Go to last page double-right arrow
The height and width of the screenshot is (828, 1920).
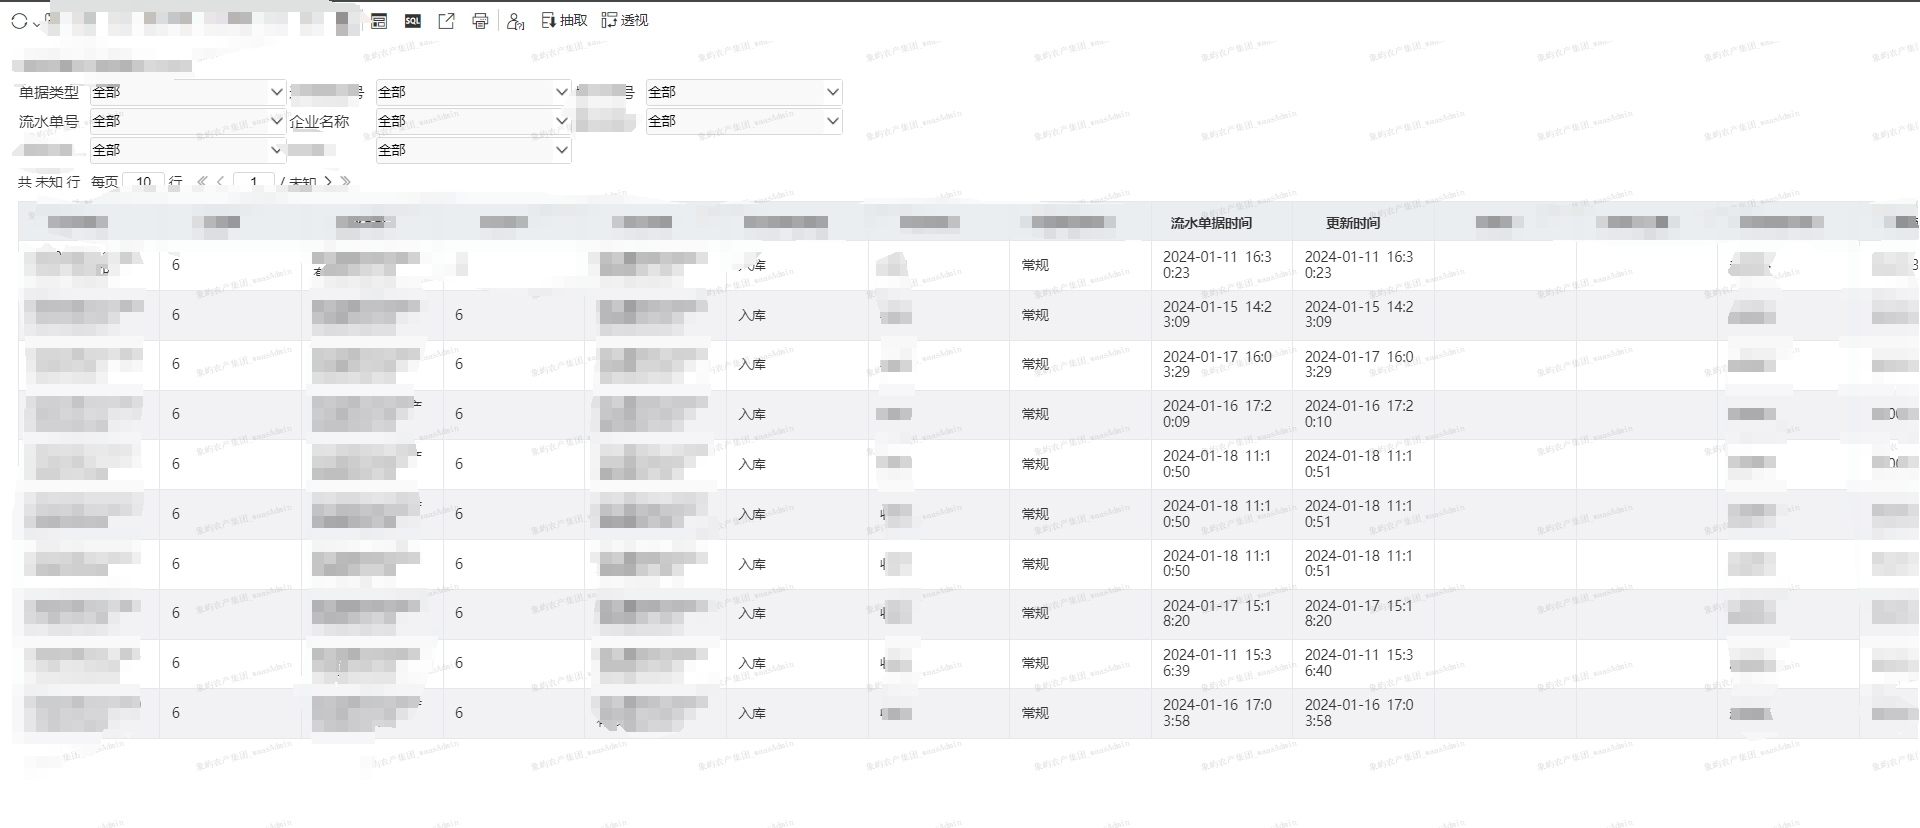tap(346, 181)
